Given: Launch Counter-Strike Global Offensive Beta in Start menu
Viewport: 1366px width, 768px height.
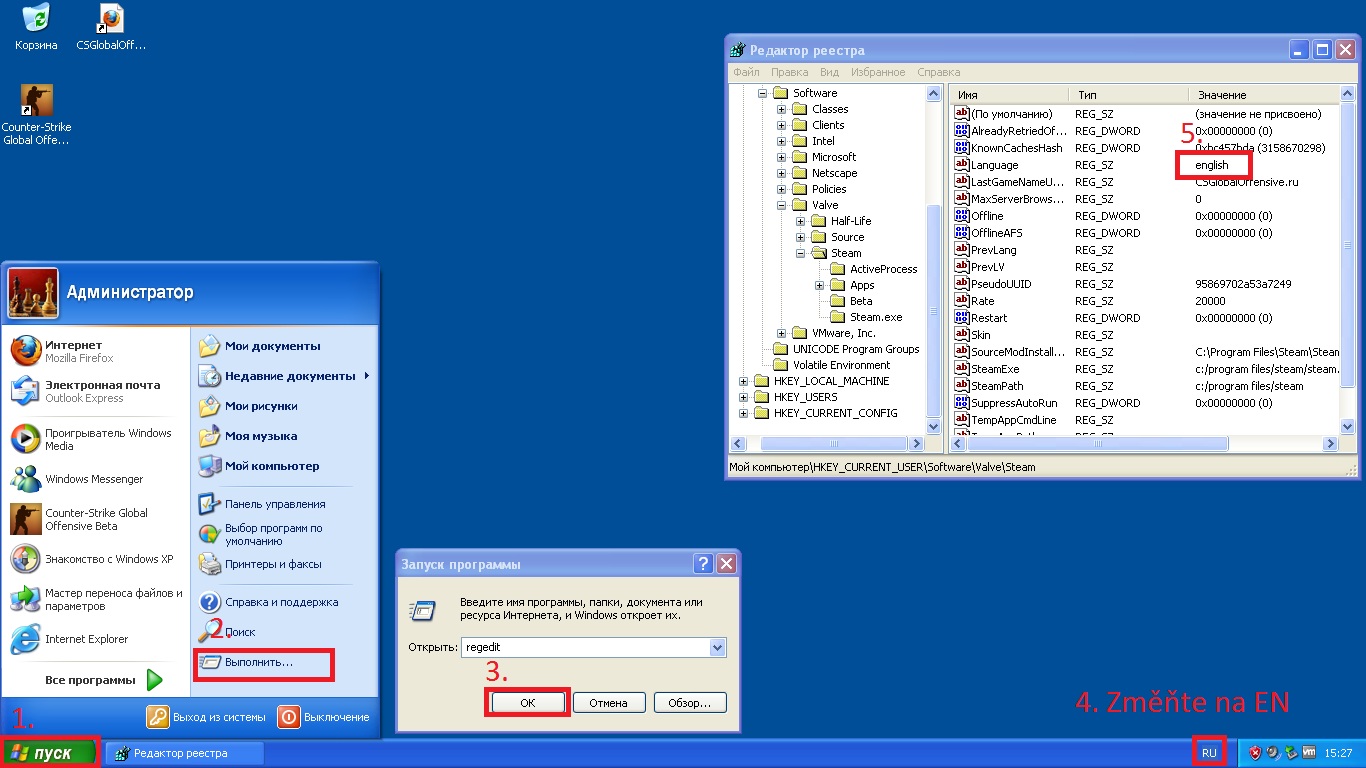Looking at the screenshot, I should click(x=95, y=519).
